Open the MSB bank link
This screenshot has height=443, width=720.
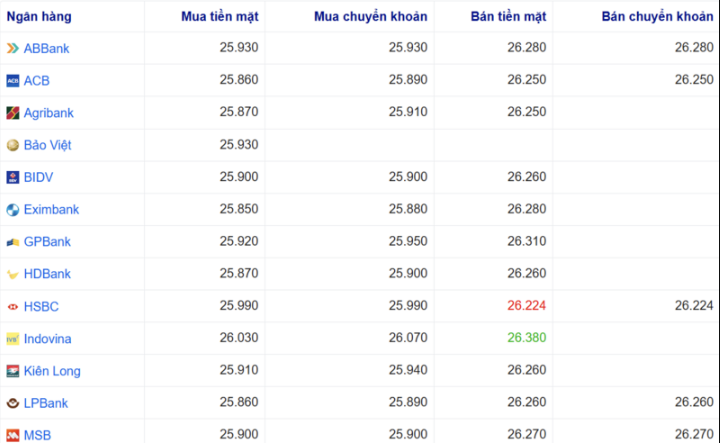point(37,435)
